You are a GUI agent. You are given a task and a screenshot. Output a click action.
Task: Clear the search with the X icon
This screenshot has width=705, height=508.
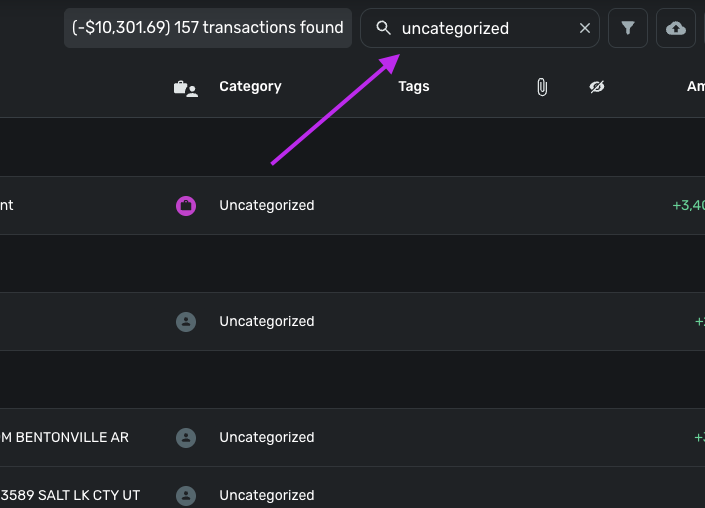point(585,28)
